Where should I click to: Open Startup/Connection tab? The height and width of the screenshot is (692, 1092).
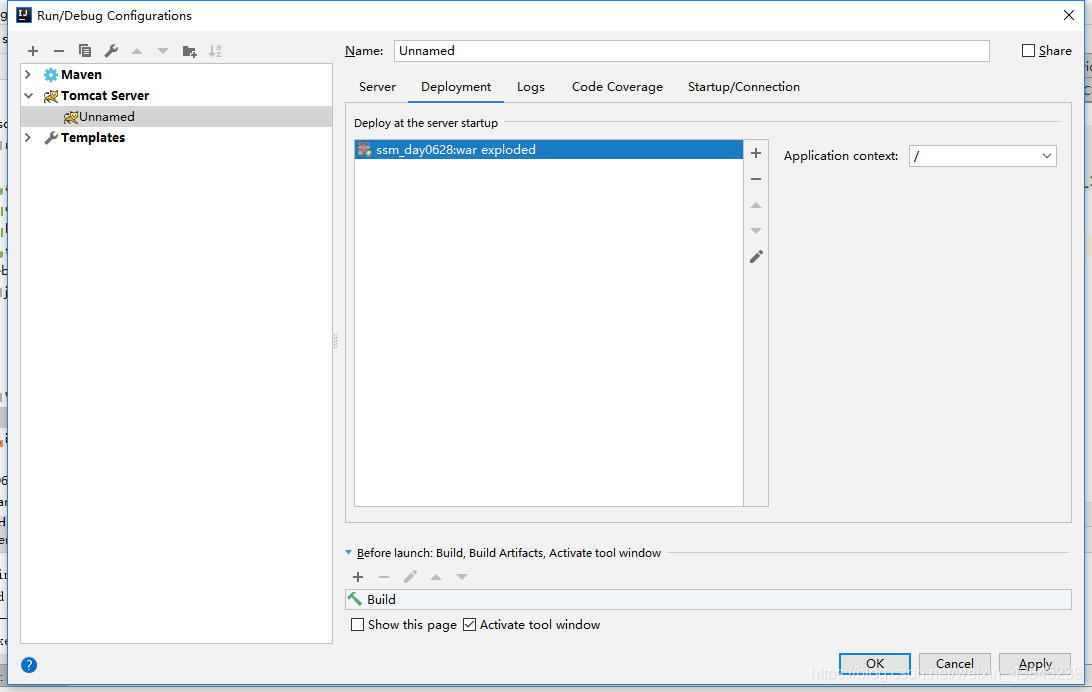point(744,87)
